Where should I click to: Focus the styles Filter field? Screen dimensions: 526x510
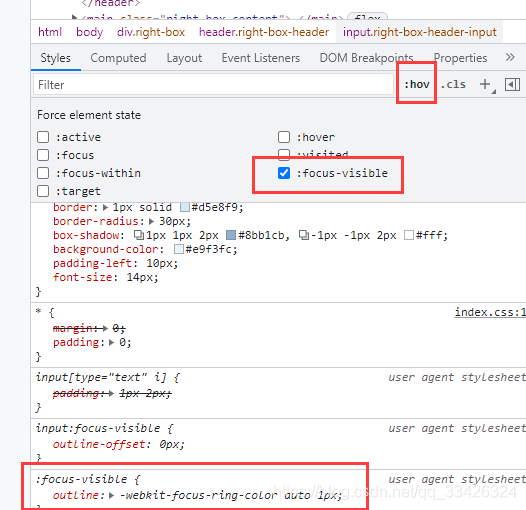click(213, 85)
